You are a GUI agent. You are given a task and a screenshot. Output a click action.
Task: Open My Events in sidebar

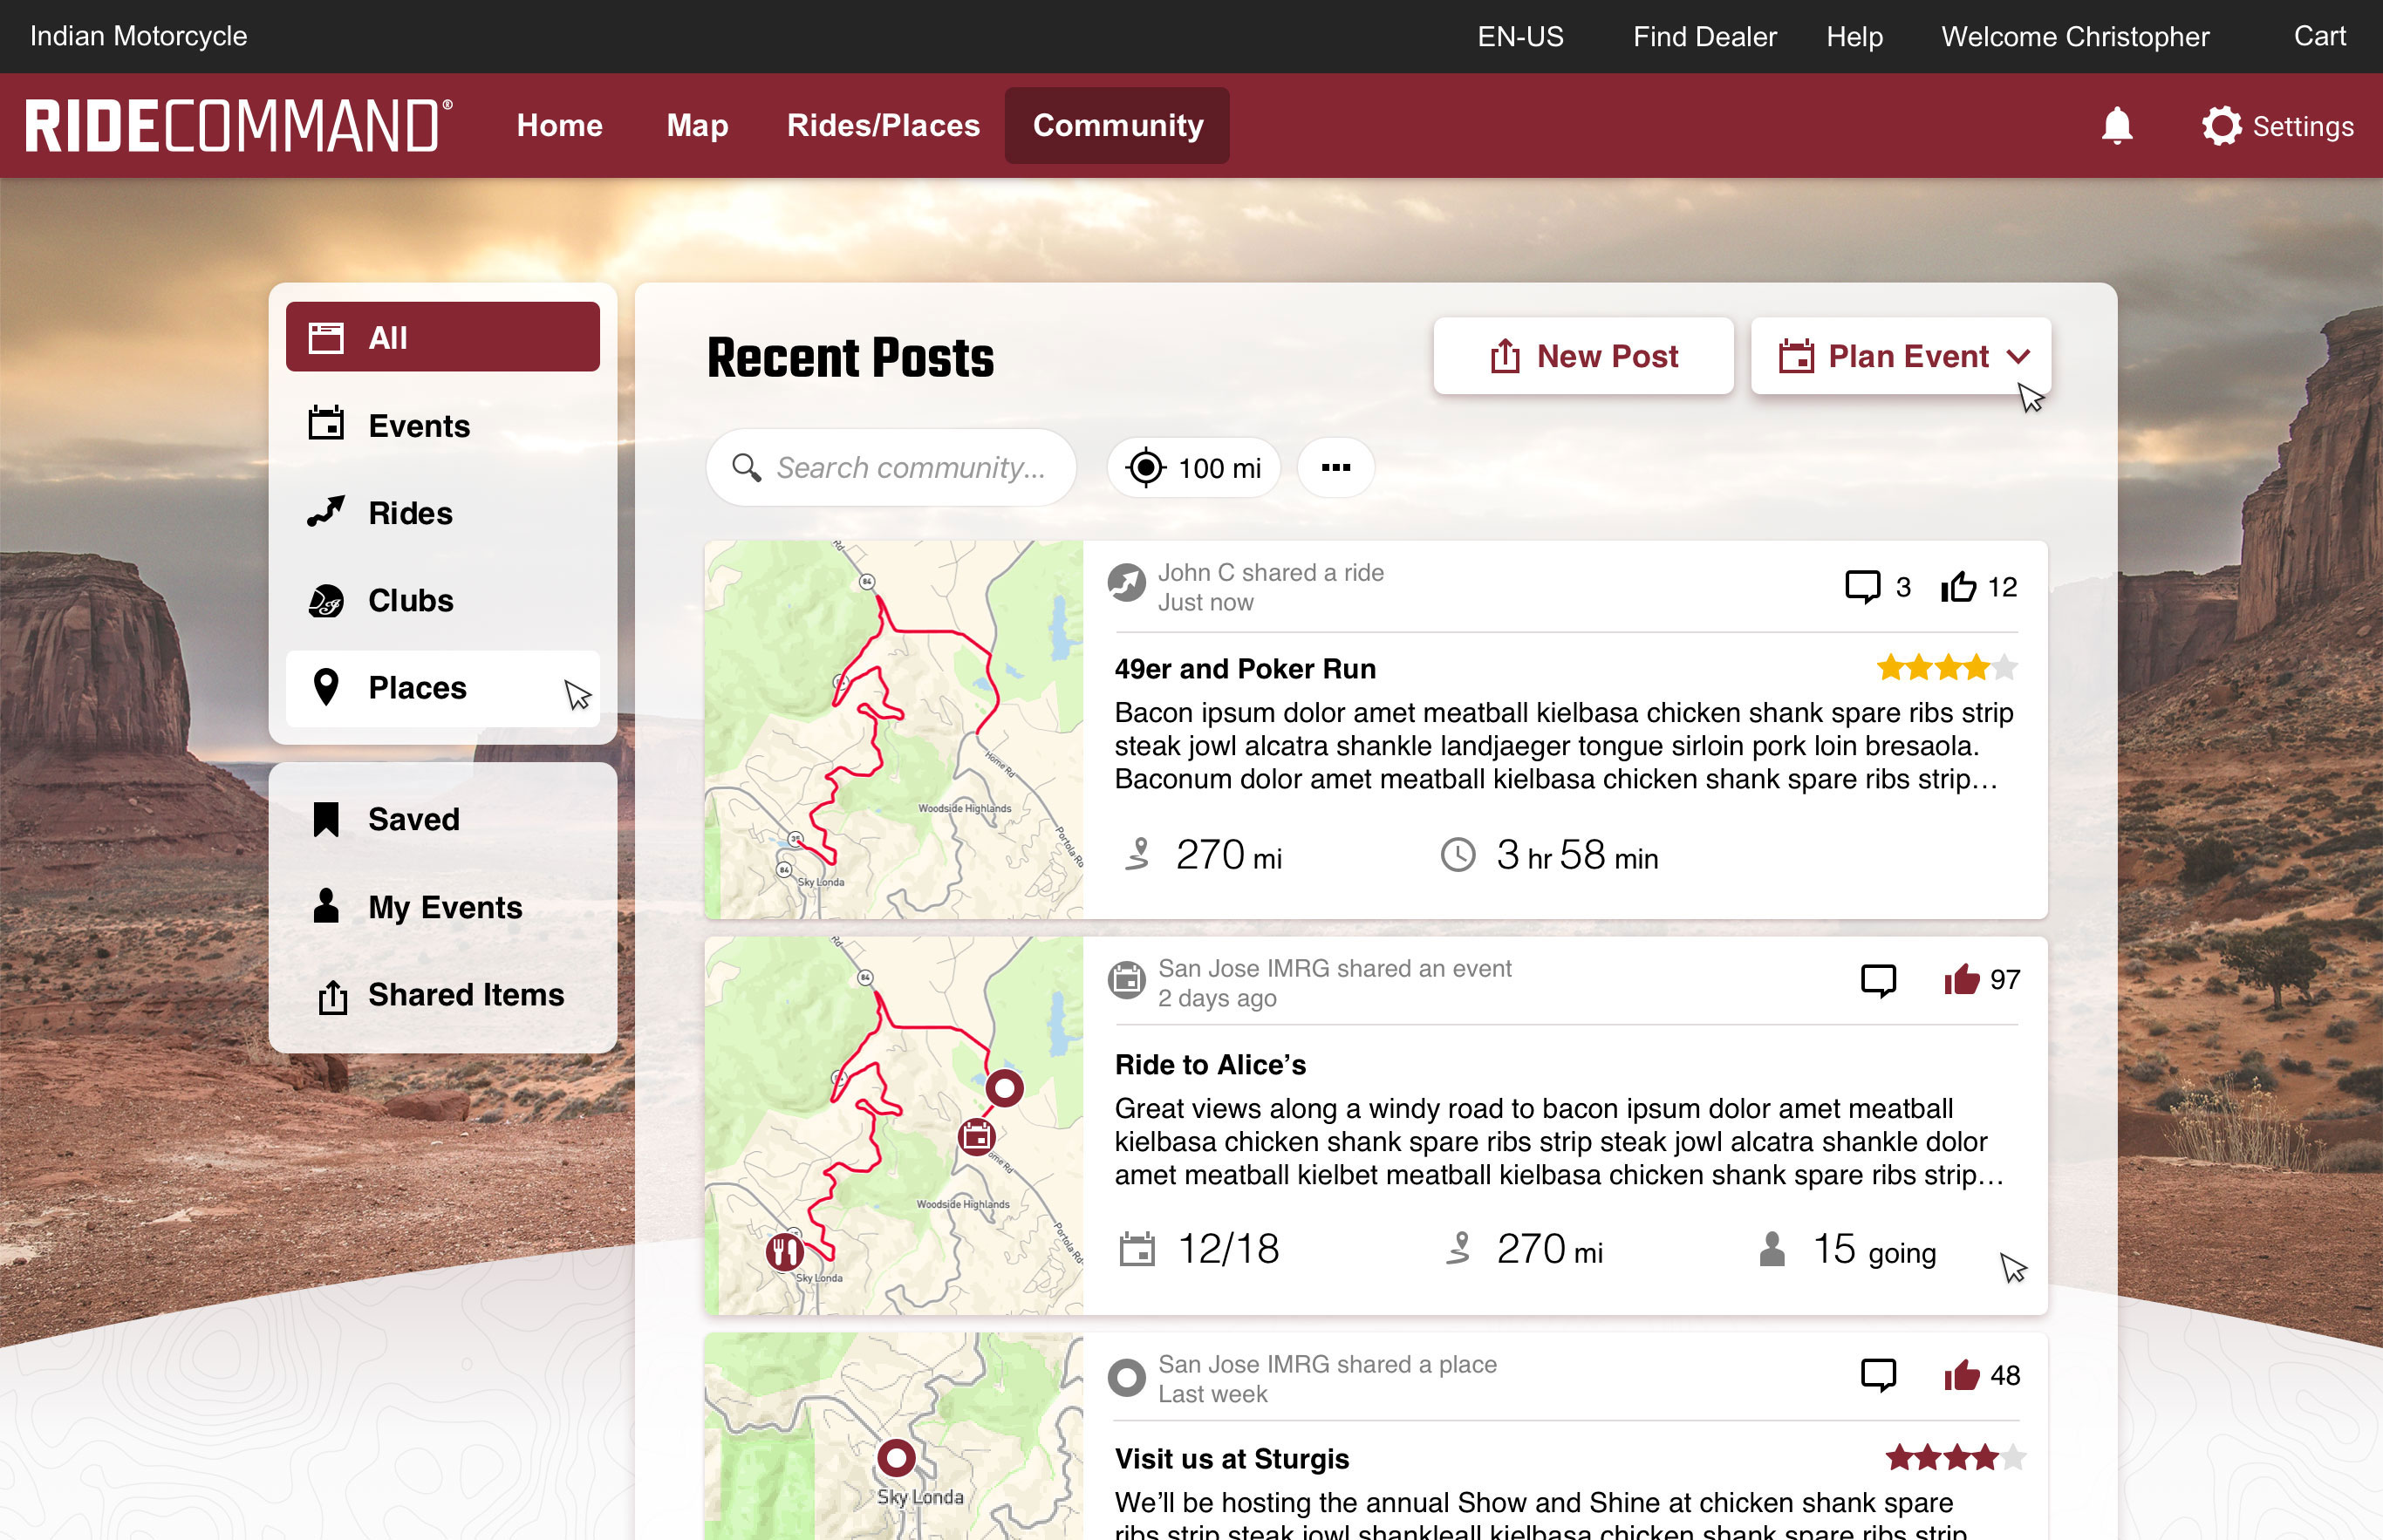pos(443,907)
